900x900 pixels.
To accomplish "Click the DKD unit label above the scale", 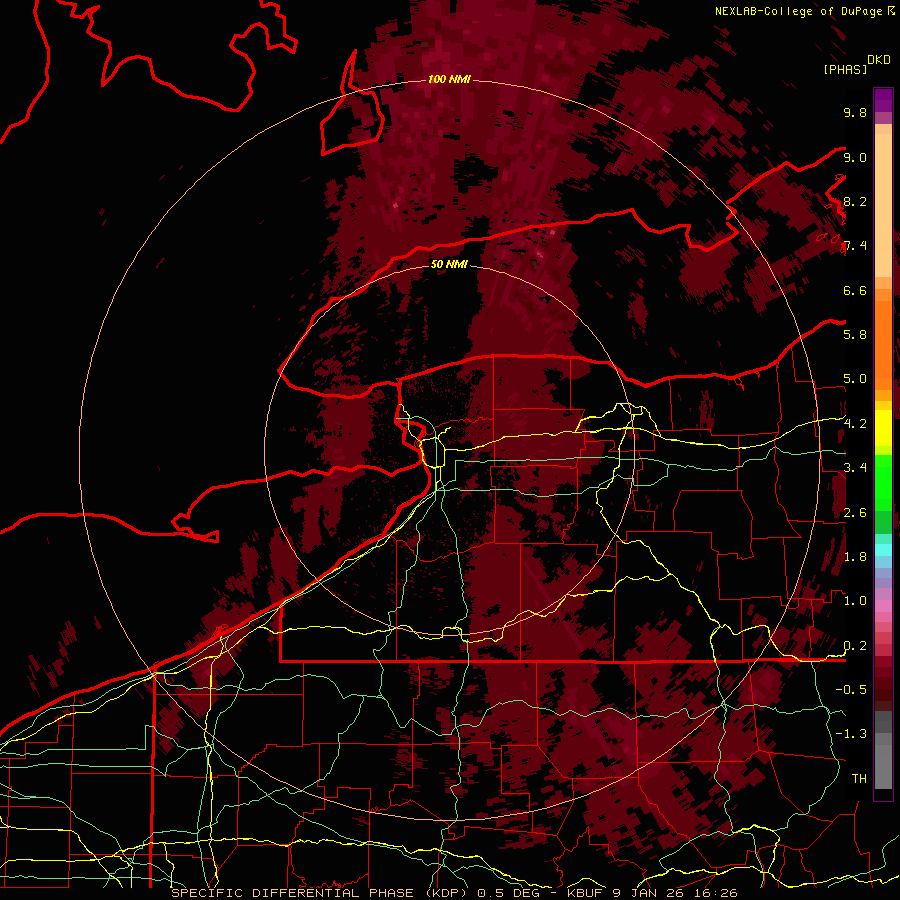I will pos(879,60).
